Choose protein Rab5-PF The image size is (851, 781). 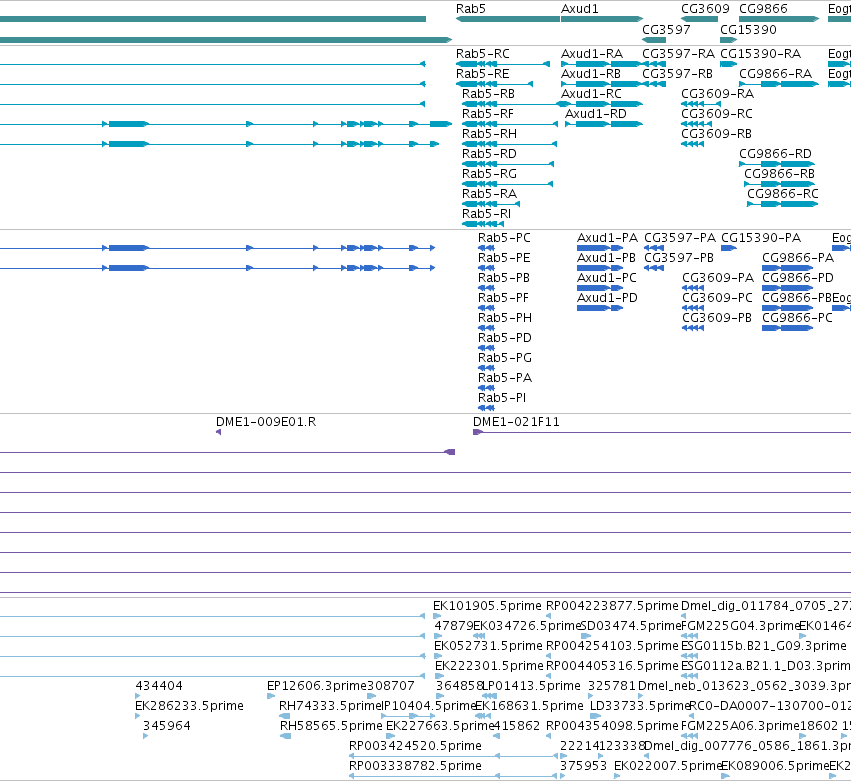pos(503,299)
